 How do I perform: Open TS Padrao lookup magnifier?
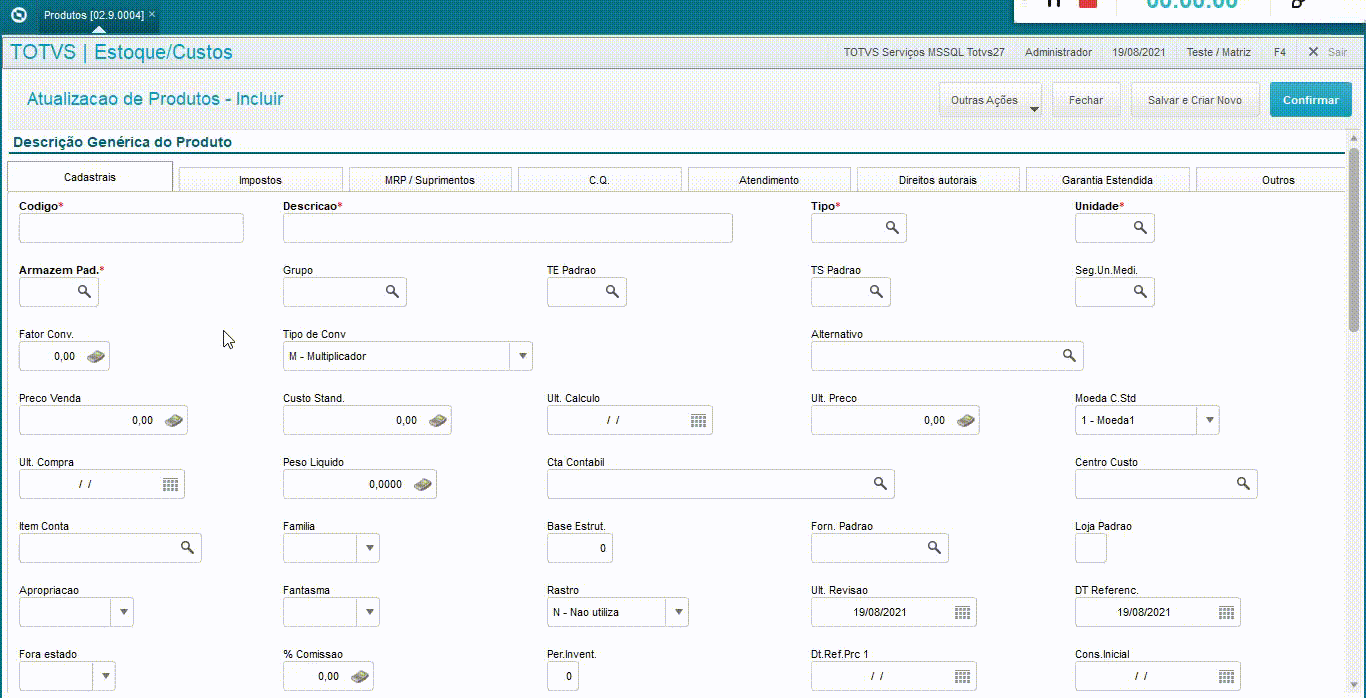[x=876, y=292]
